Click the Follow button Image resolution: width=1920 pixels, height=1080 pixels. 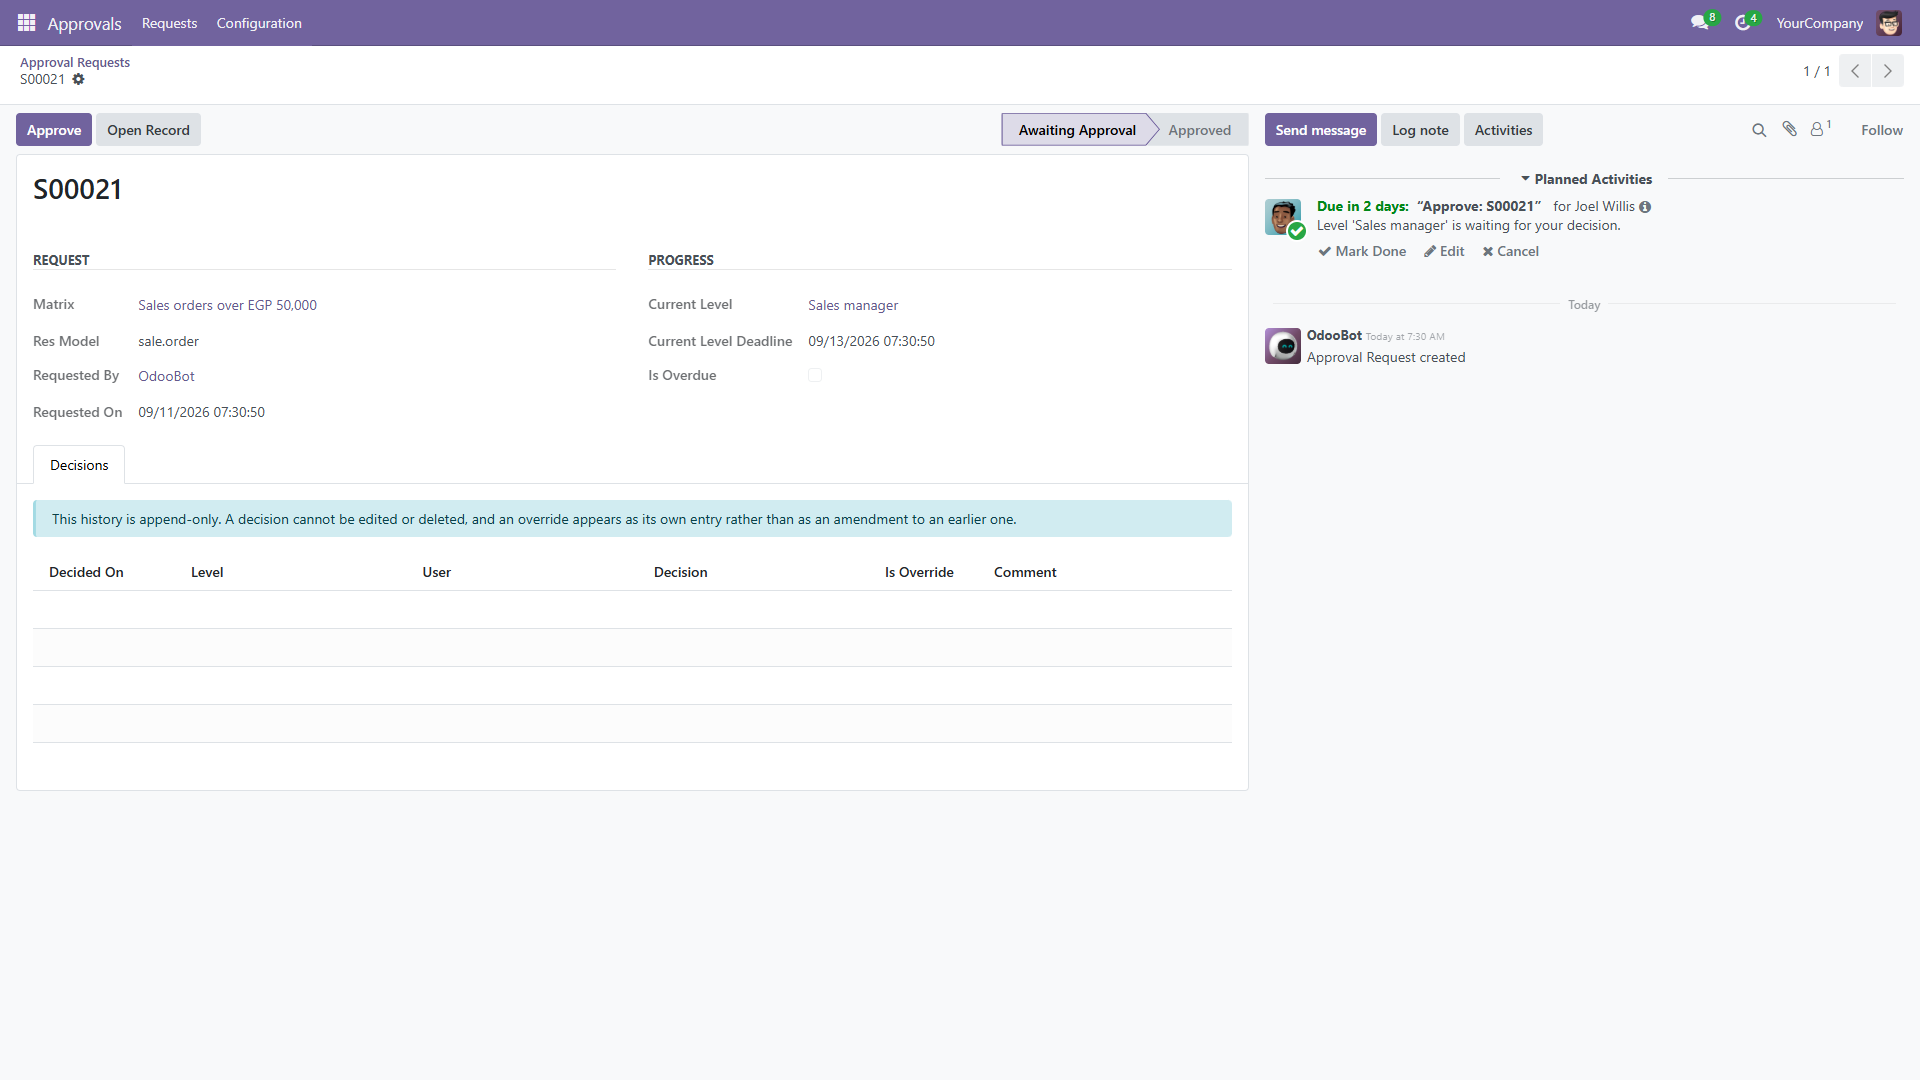[1881, 130]
